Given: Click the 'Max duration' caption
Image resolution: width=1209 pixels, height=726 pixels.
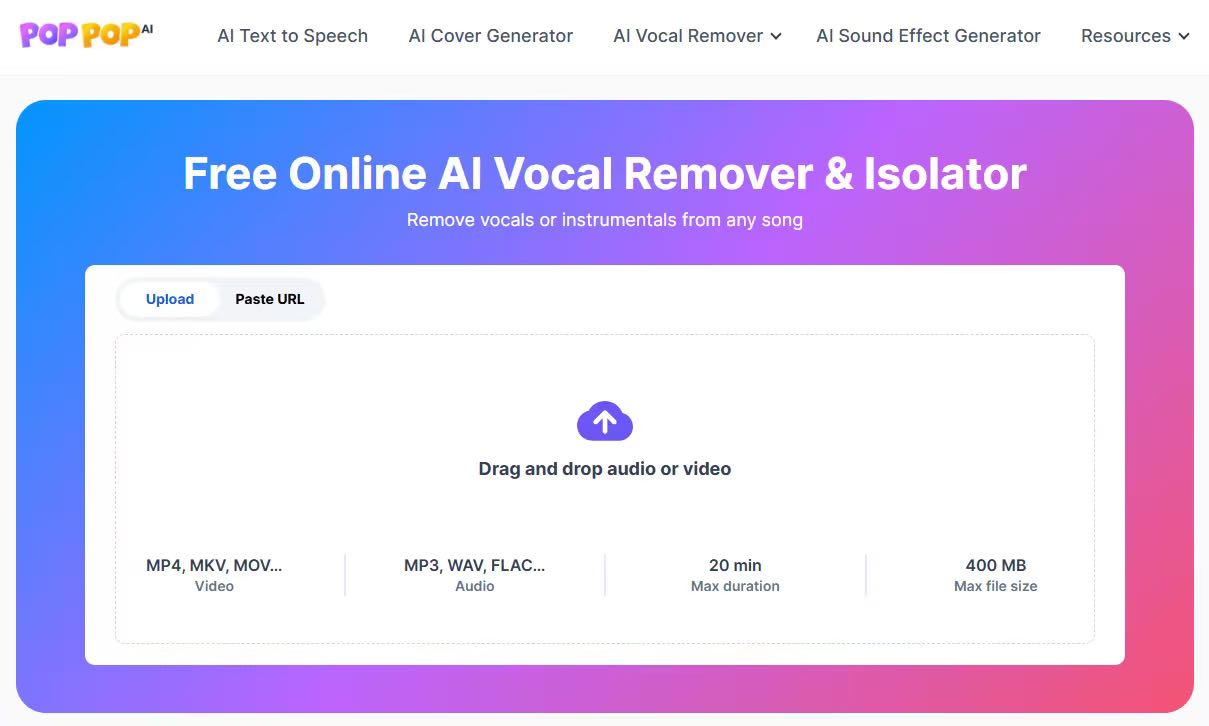Looking at the screenshot, I should [735, 586].
